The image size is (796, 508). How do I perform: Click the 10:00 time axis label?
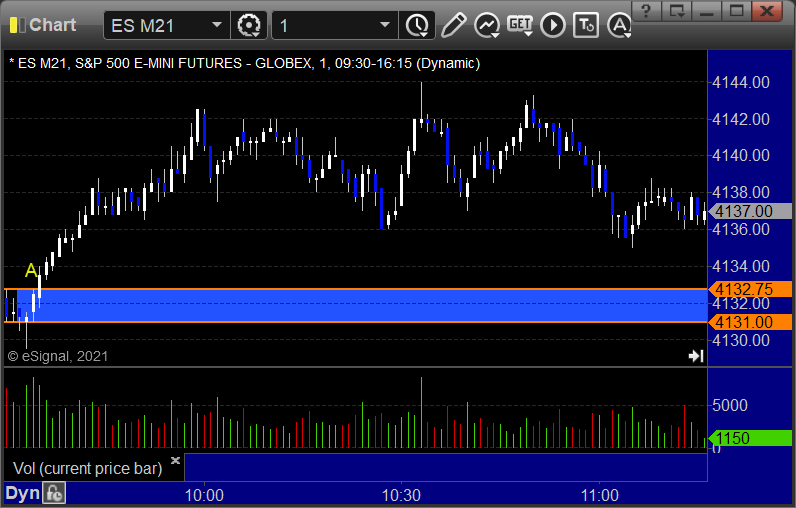point(204,495)
